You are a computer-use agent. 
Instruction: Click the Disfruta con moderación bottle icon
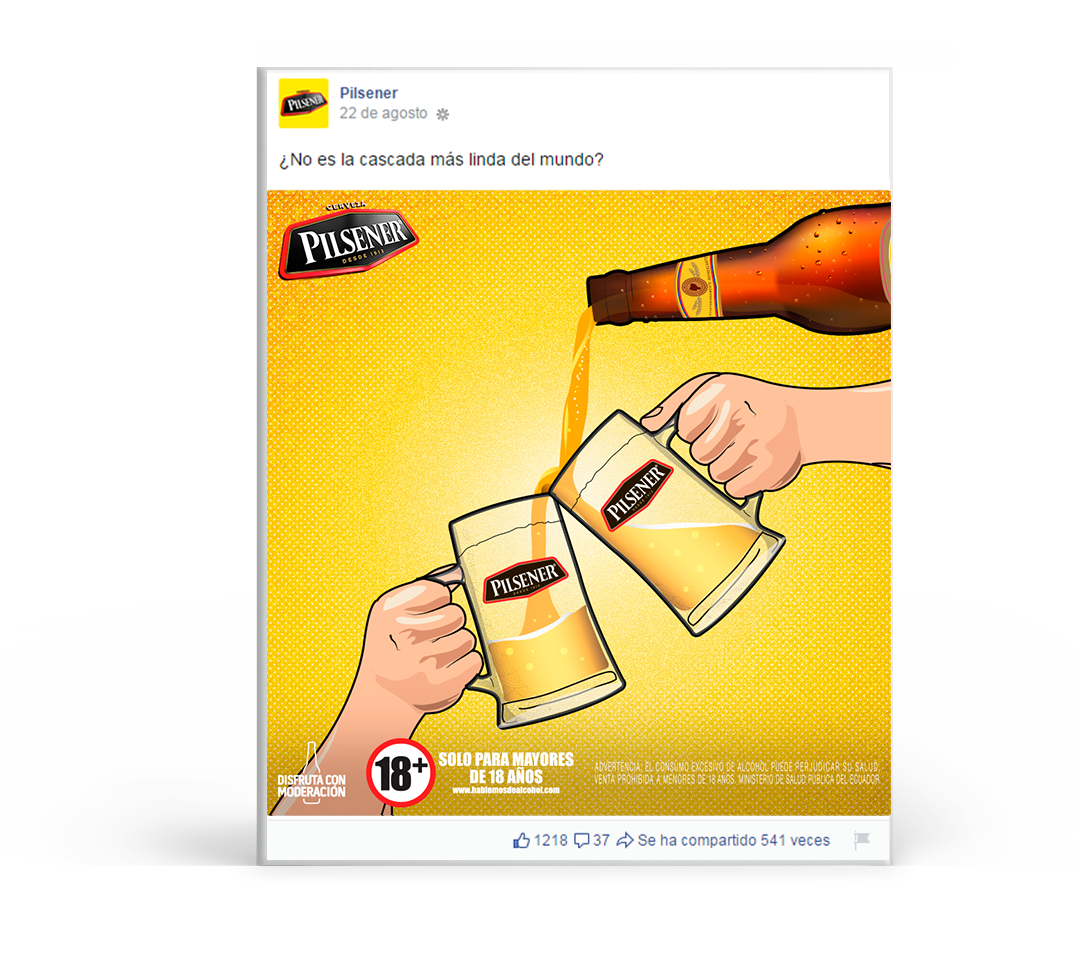pyautogui.click(x=312, y=773)
